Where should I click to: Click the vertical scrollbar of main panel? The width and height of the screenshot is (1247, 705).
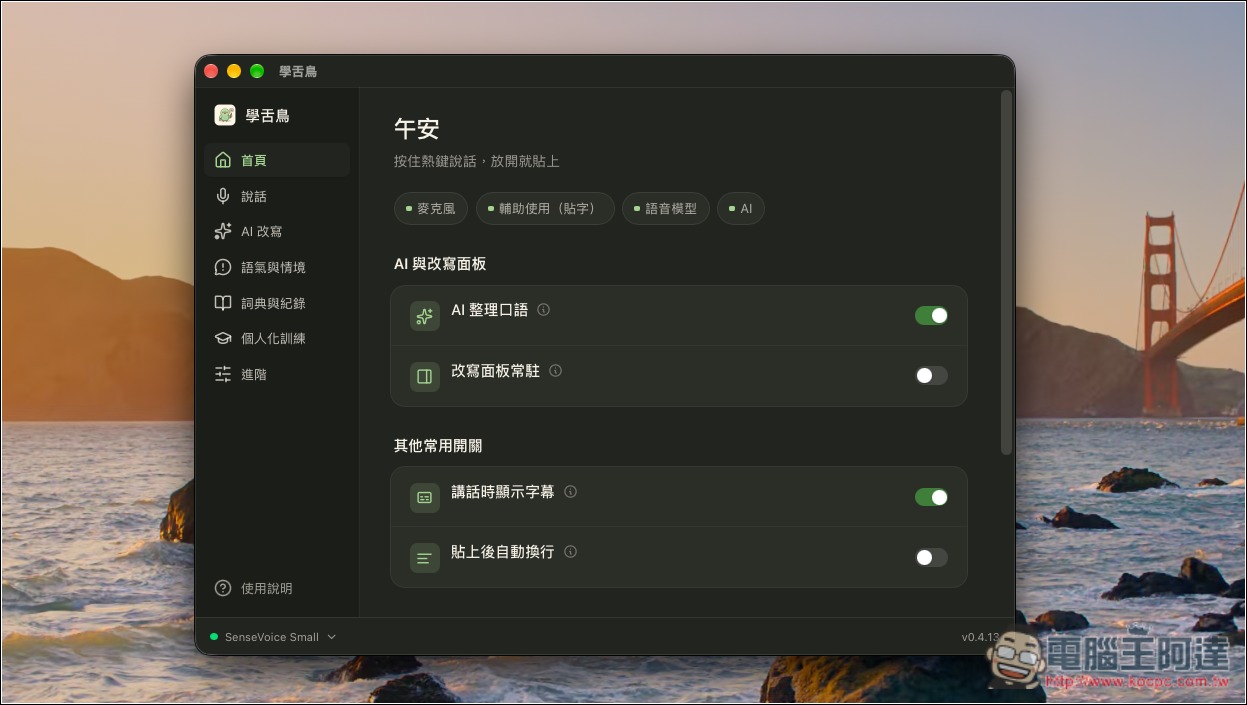tap(1006, 272)
